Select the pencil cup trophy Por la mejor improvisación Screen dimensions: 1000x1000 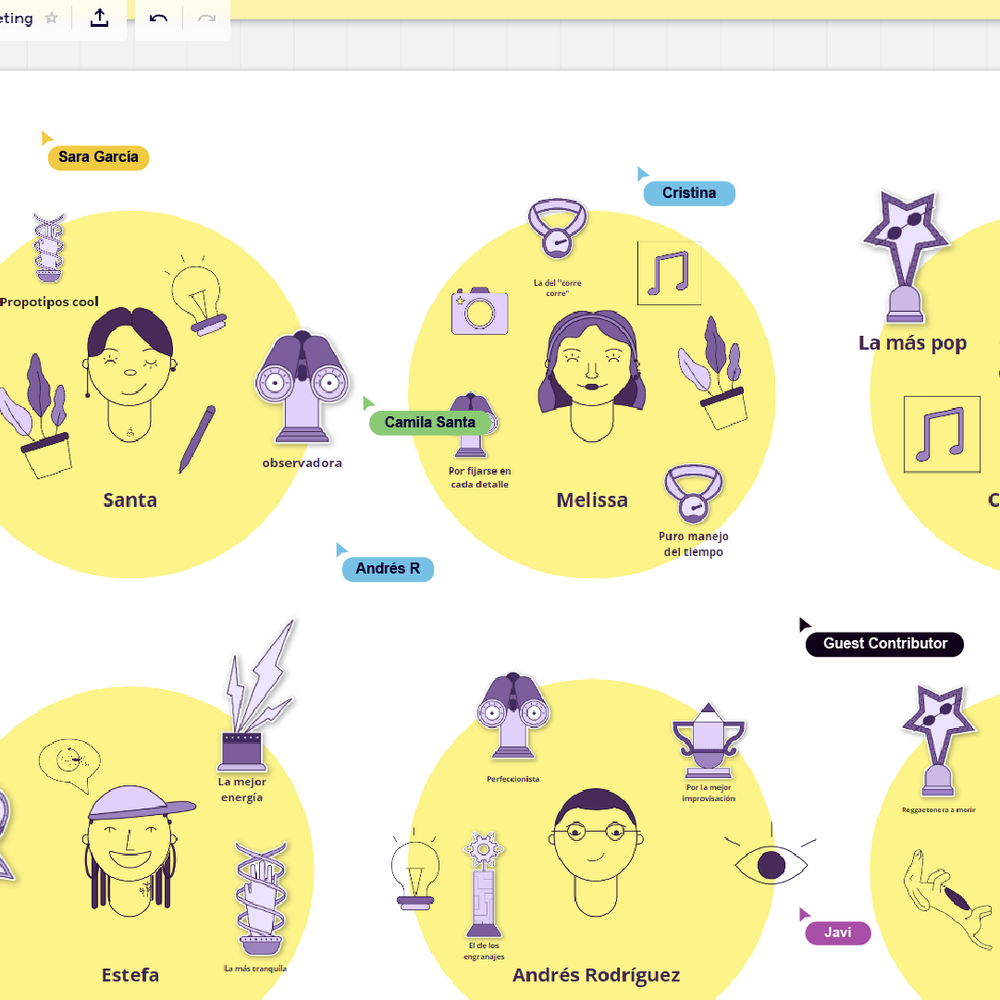click(709, 740)
